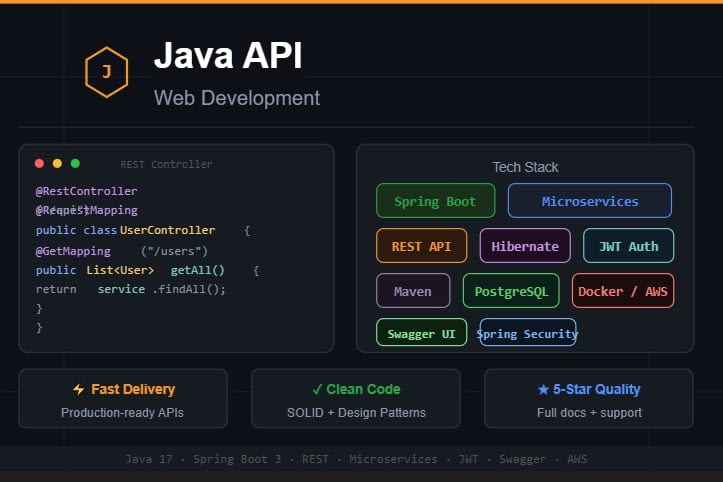
Task: Select the Hibernate tech badge
Action: 525,246
